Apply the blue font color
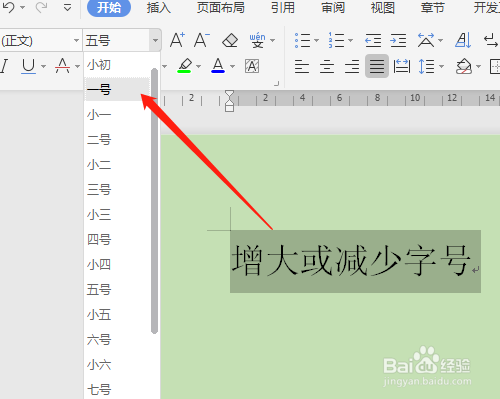This screenshot has height=399, width=500. (x=218, y=66)
